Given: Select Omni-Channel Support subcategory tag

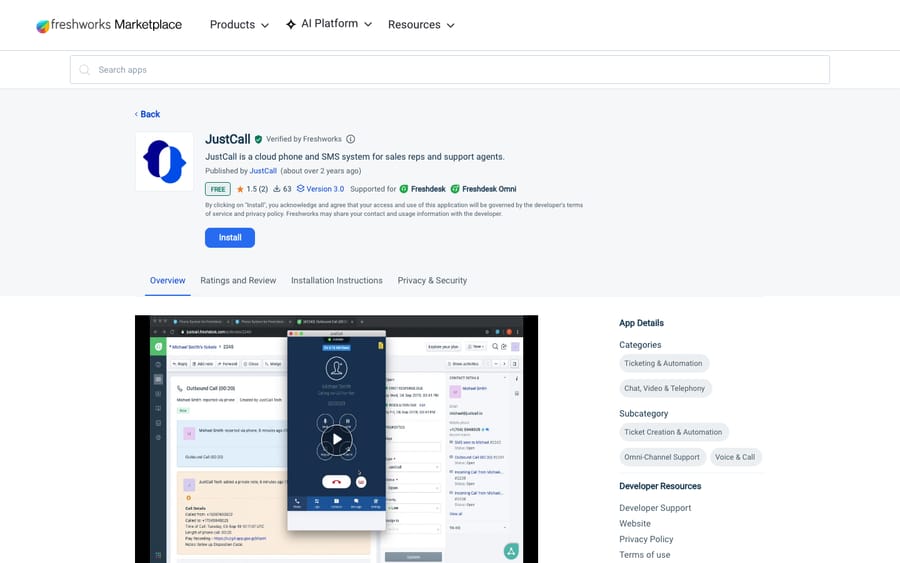Looking at the screenshot, I should (x=662, y=457).
